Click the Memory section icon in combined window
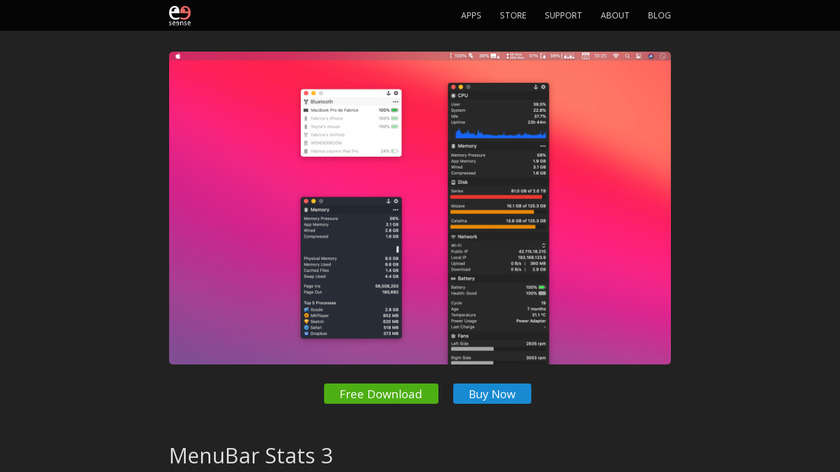 453,146
